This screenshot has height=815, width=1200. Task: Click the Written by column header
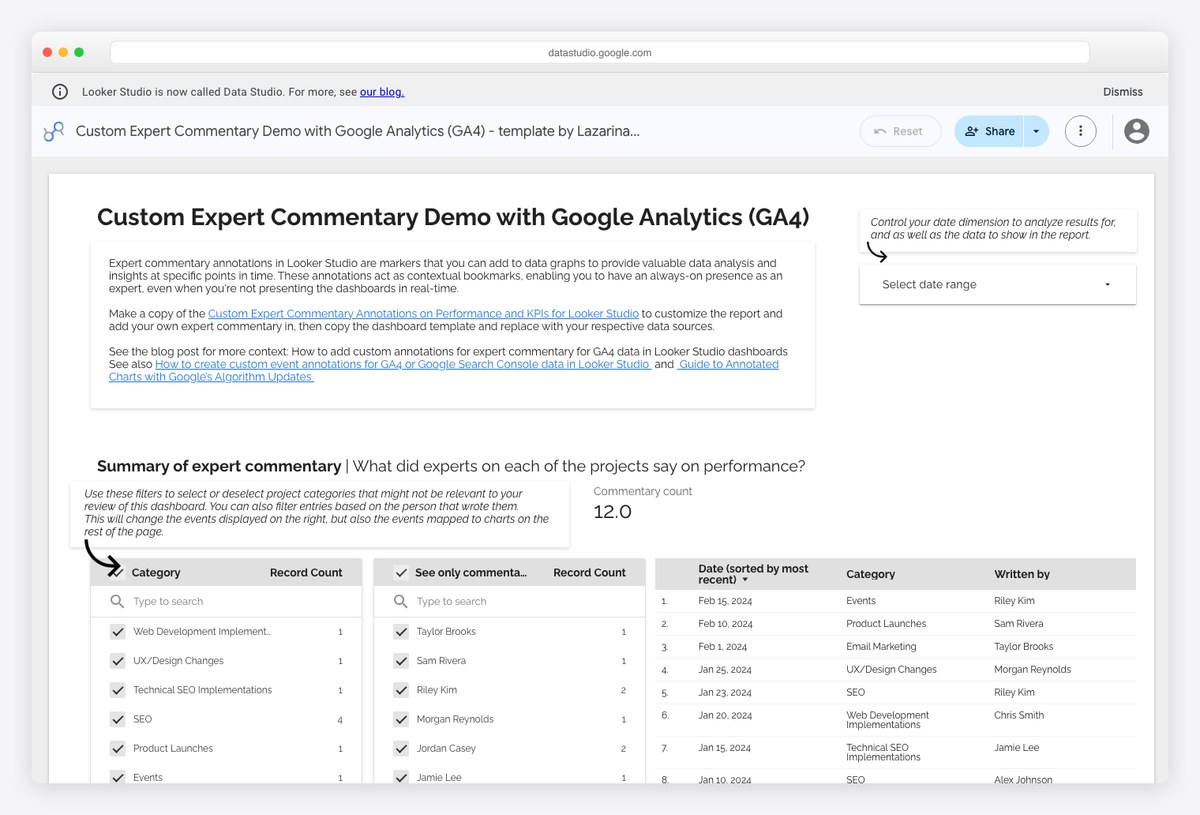tap(1022, 574)
